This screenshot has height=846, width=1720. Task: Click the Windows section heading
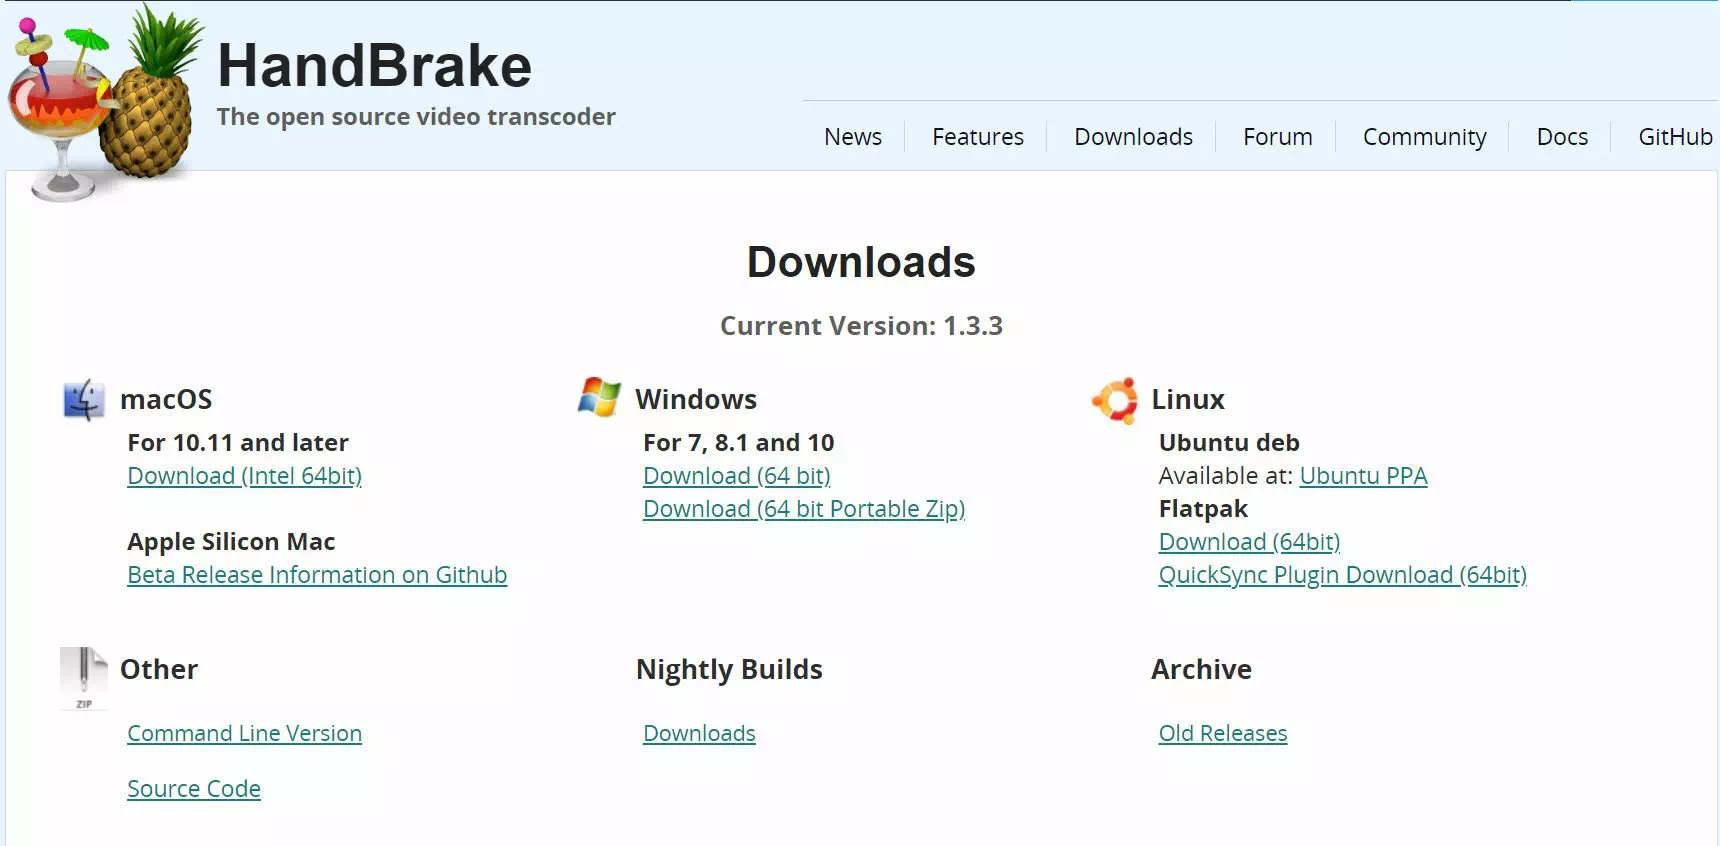(696, 400)
